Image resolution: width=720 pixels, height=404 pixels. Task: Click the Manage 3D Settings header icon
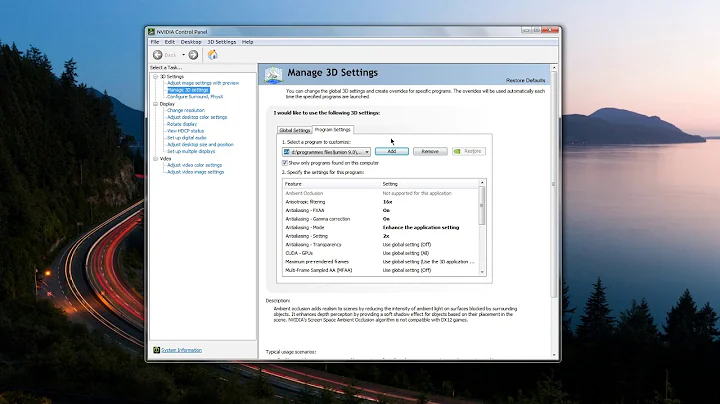tap(273, 74)
